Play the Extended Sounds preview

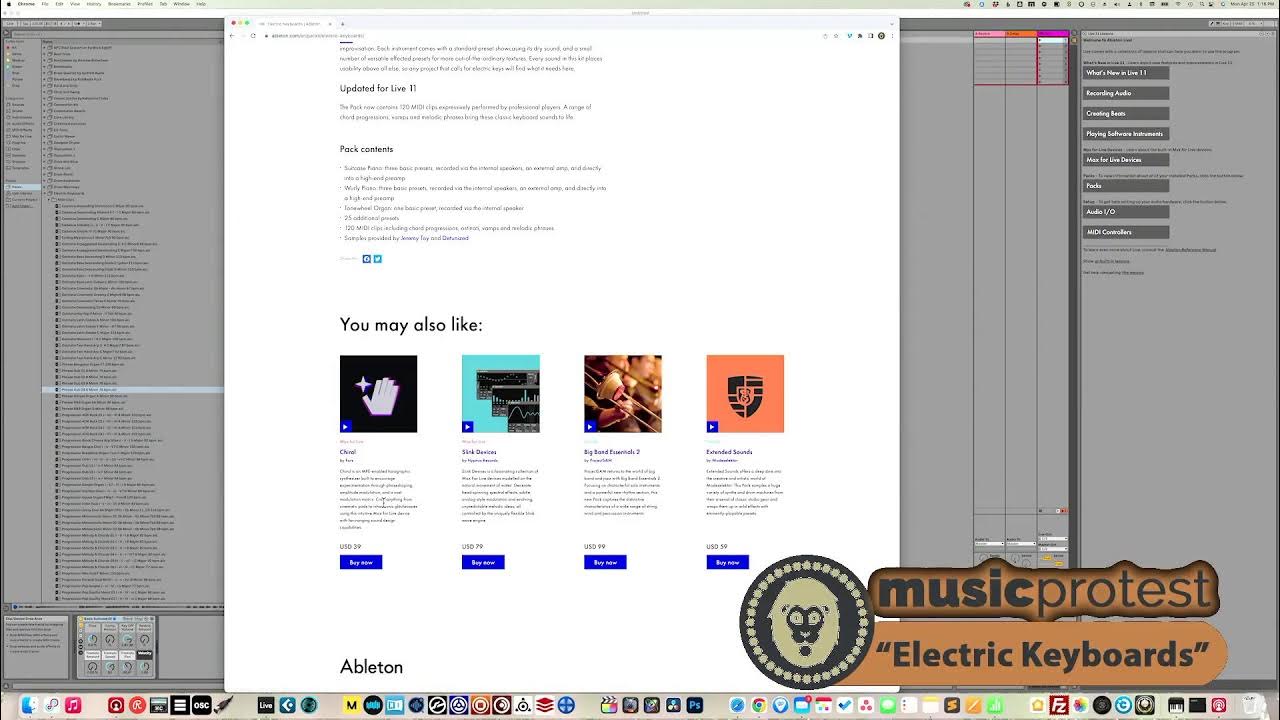click(x=711, y=427)
